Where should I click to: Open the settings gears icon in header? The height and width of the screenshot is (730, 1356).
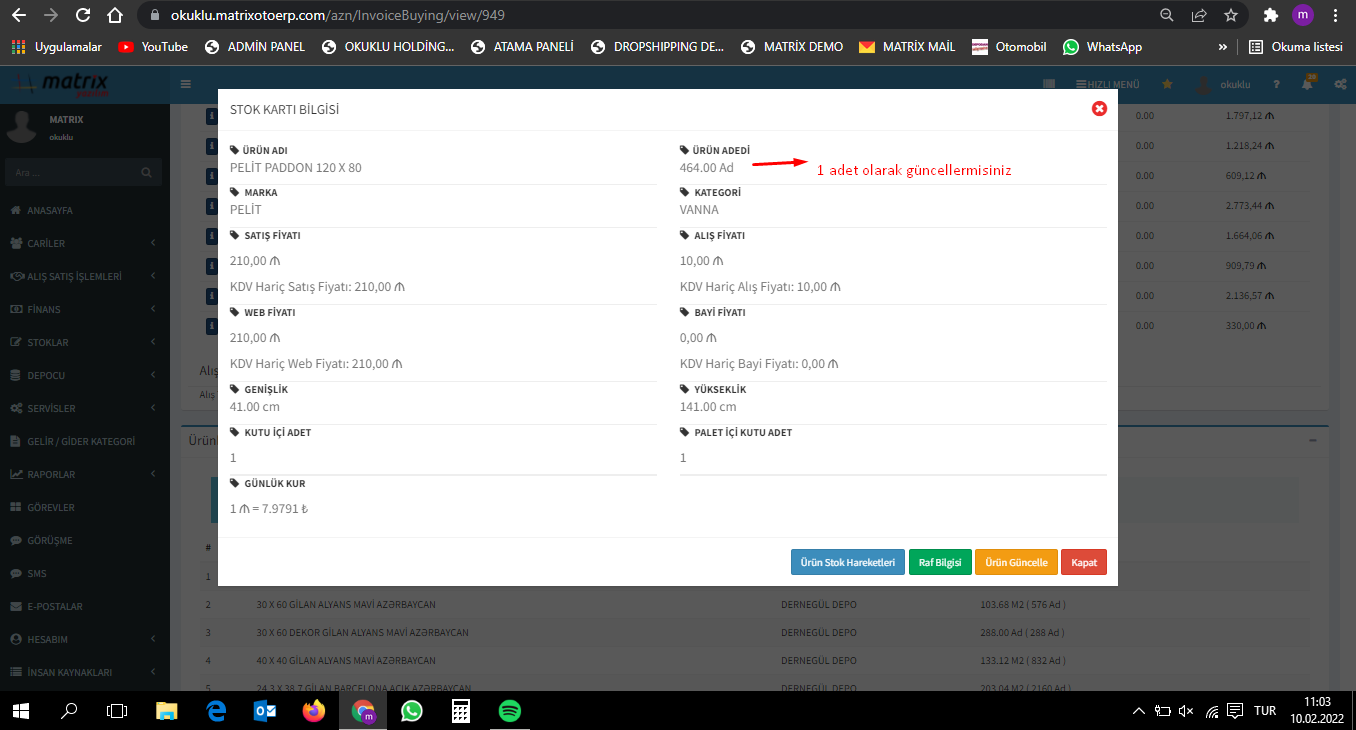click(x=1339, y=85)
